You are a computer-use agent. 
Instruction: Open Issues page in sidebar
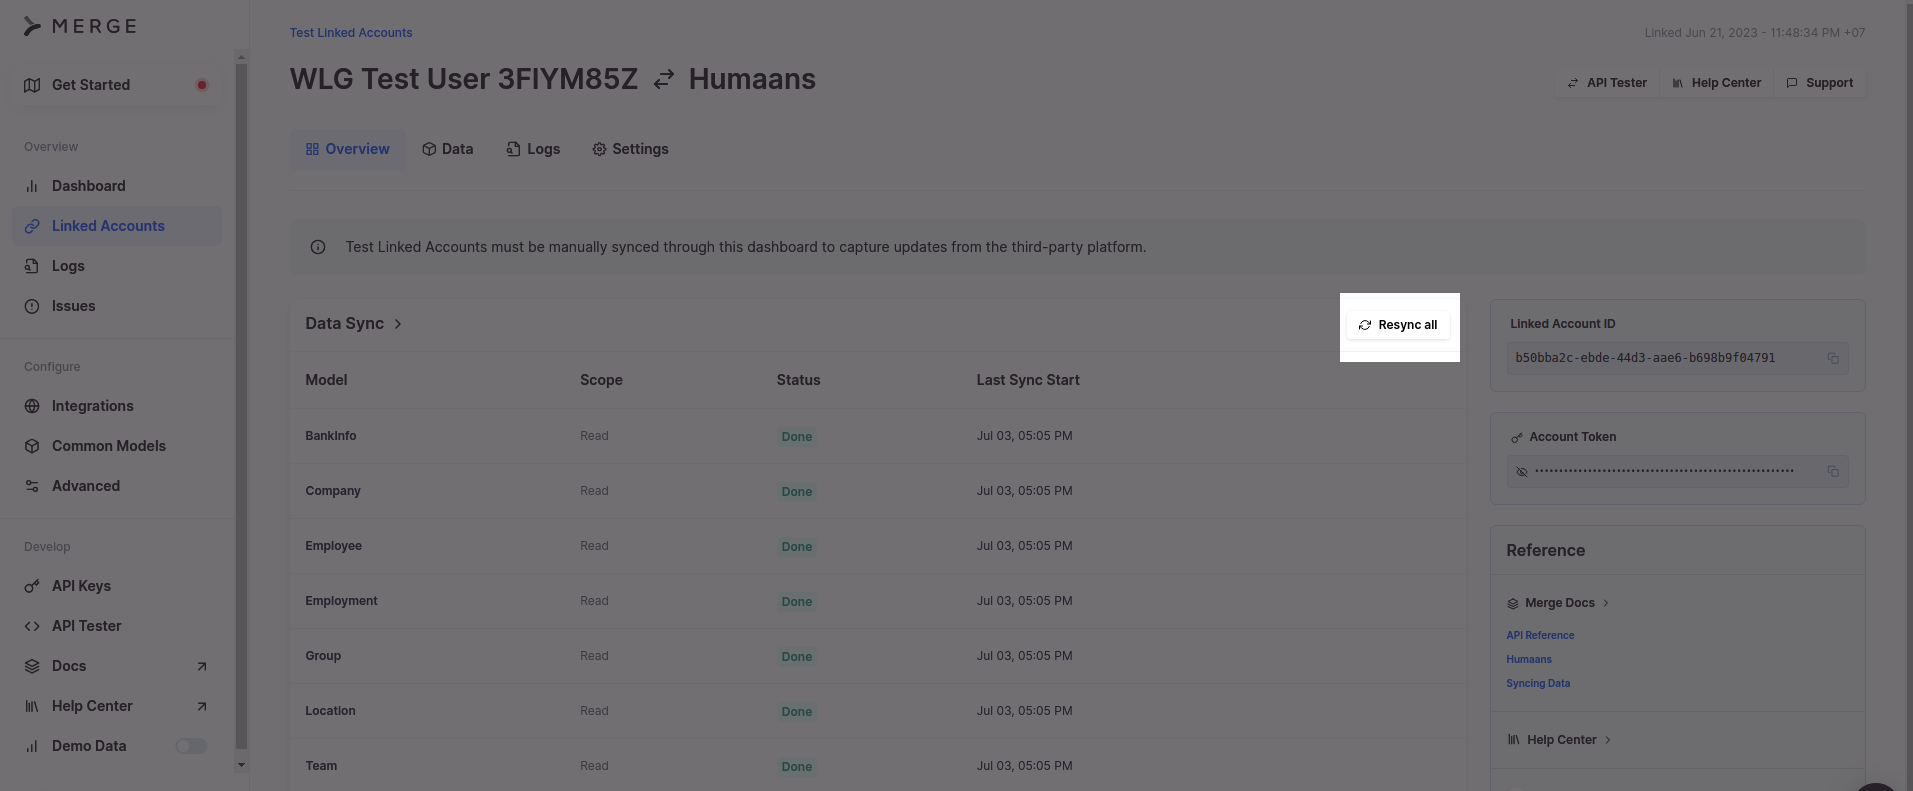pos(117,306)
